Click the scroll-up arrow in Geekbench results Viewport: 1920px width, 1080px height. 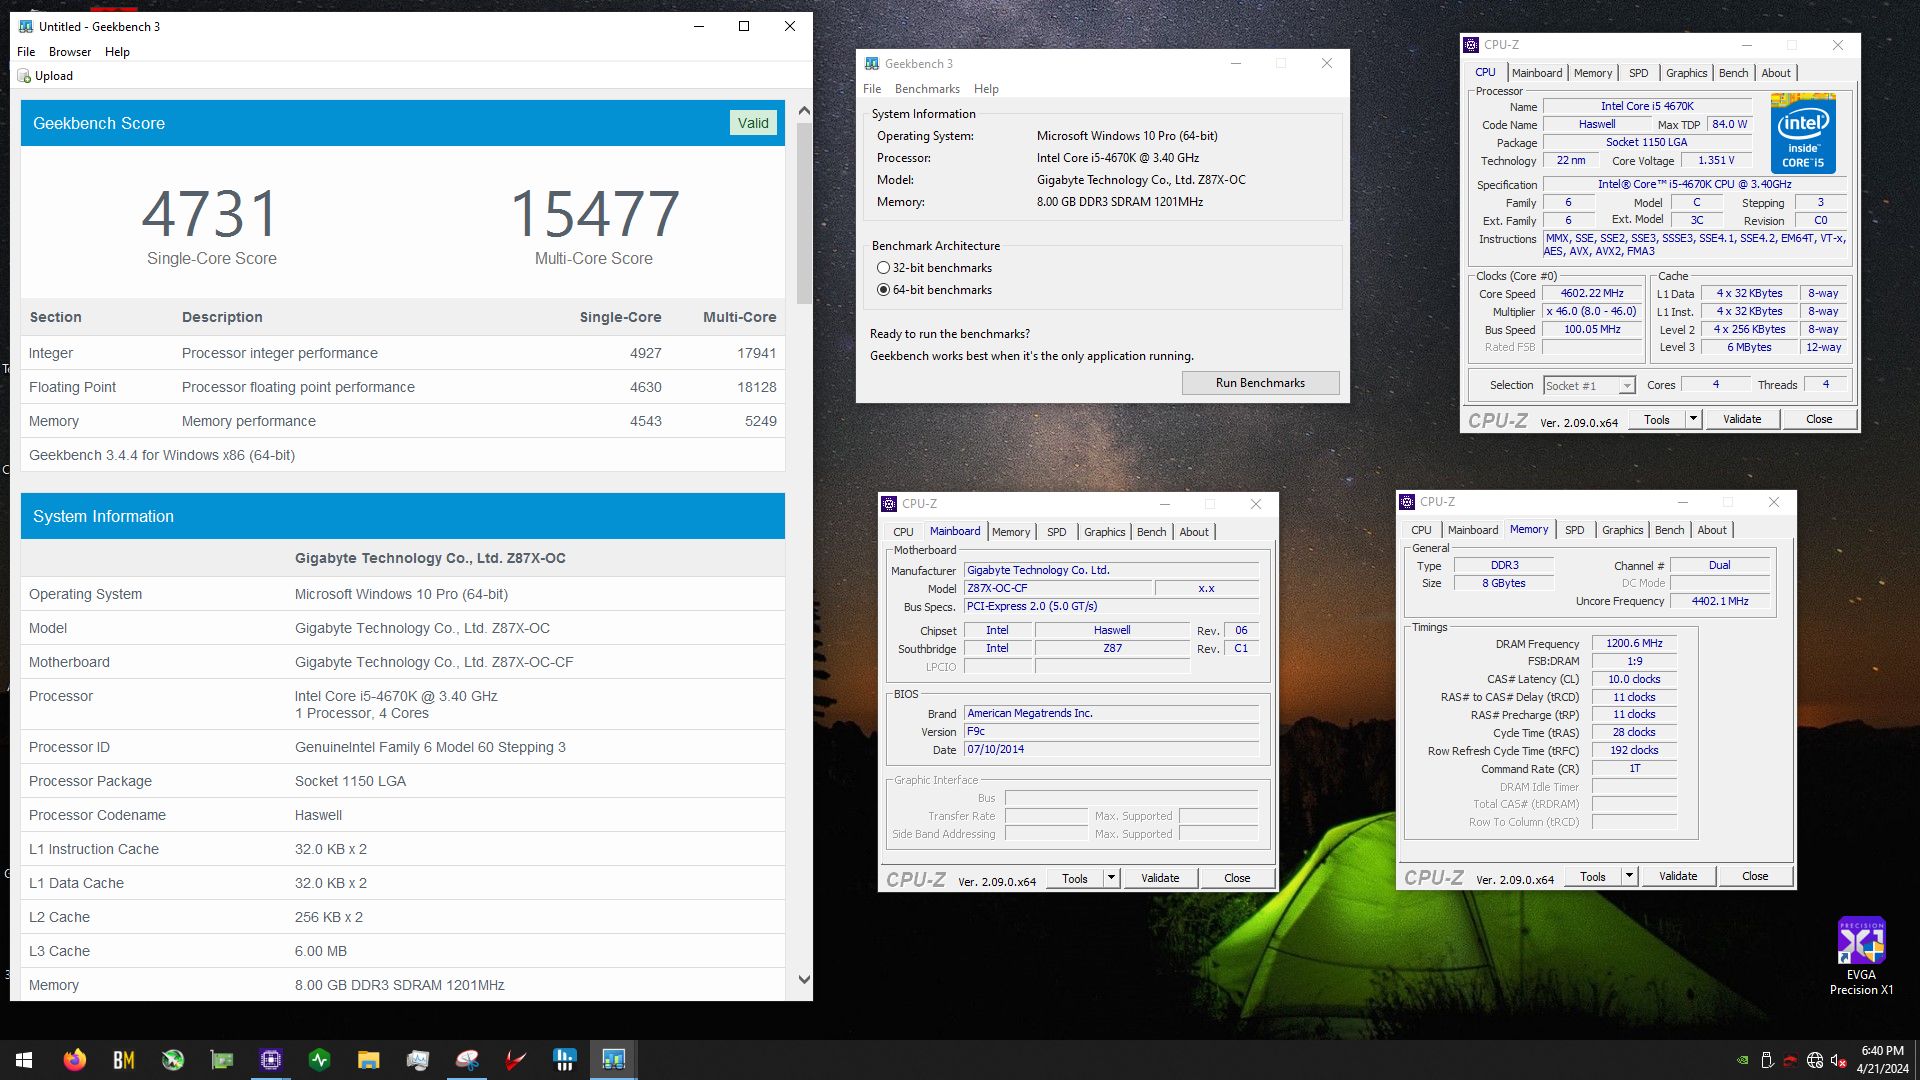pyautogui.click(x=804, y=111)
